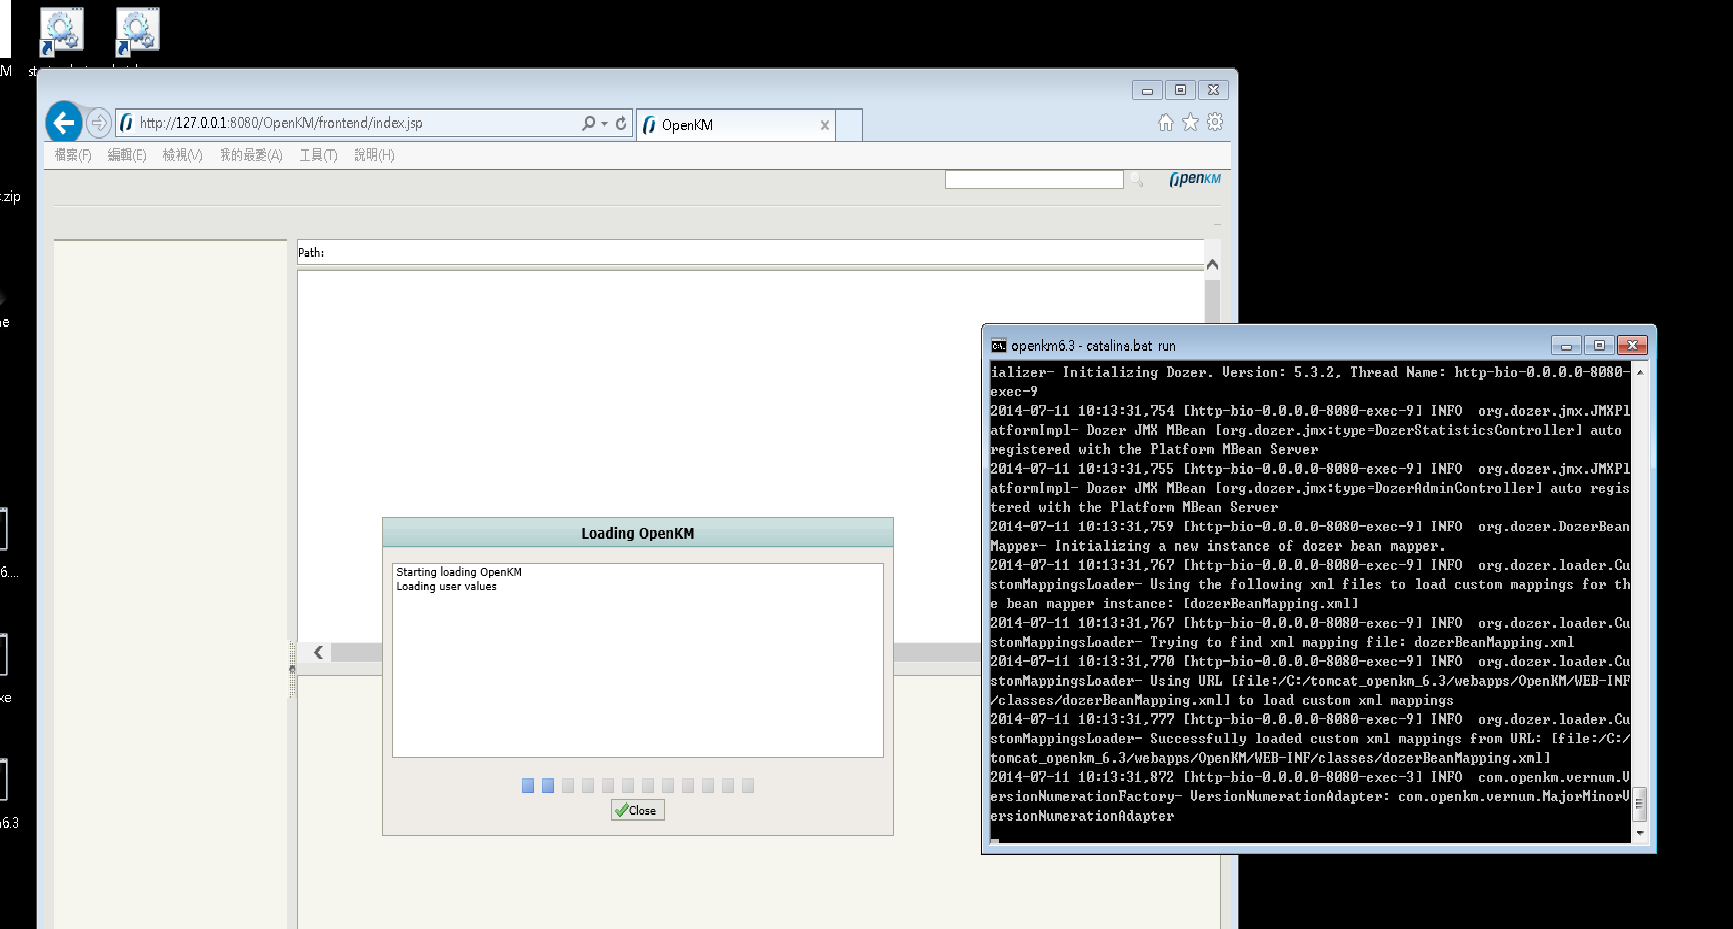The height and width of the screenshot is (929, 1733).
Task: Click the Loading OpenKM progress bar
Action: pyautogui.click(x=637, y=786)
